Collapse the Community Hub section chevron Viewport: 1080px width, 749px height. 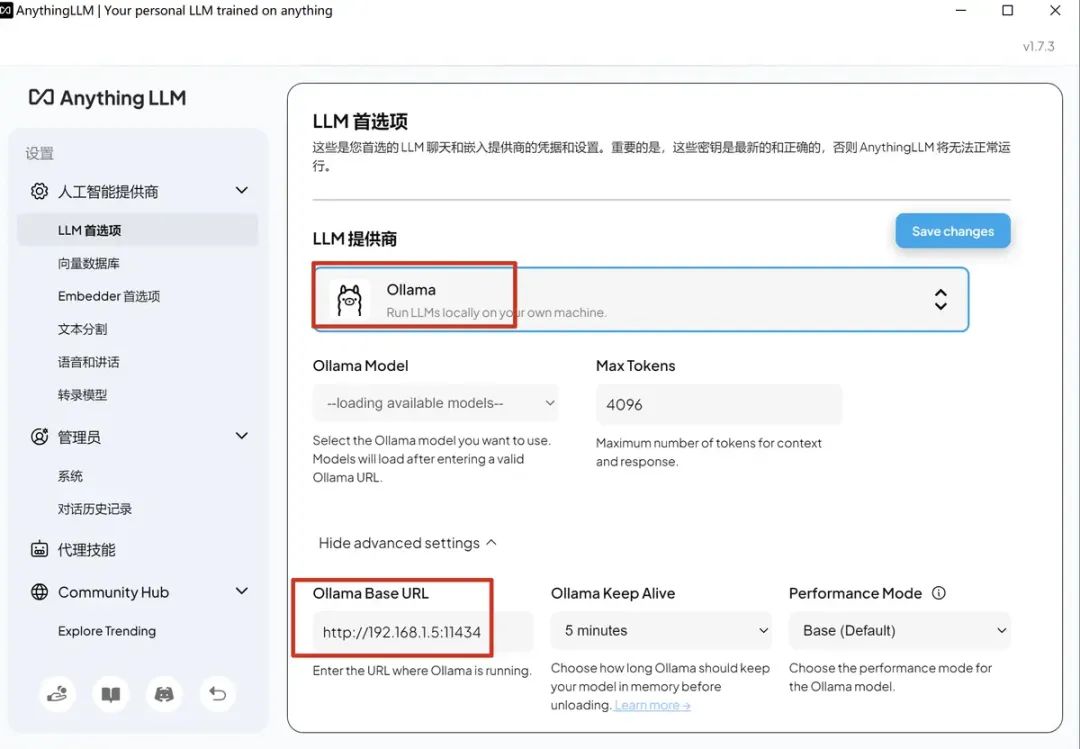click(x=242, y=591)
